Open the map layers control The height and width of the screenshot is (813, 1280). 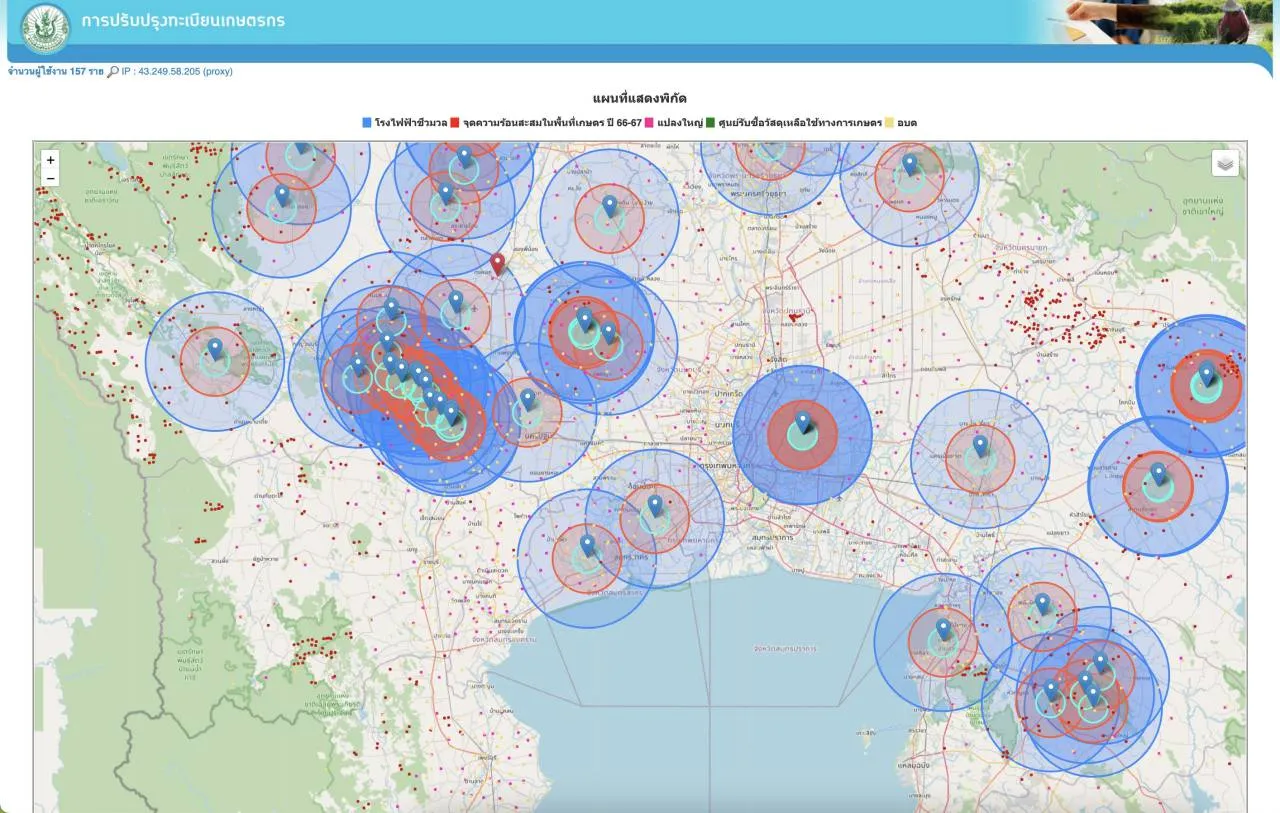[1225, 163]
